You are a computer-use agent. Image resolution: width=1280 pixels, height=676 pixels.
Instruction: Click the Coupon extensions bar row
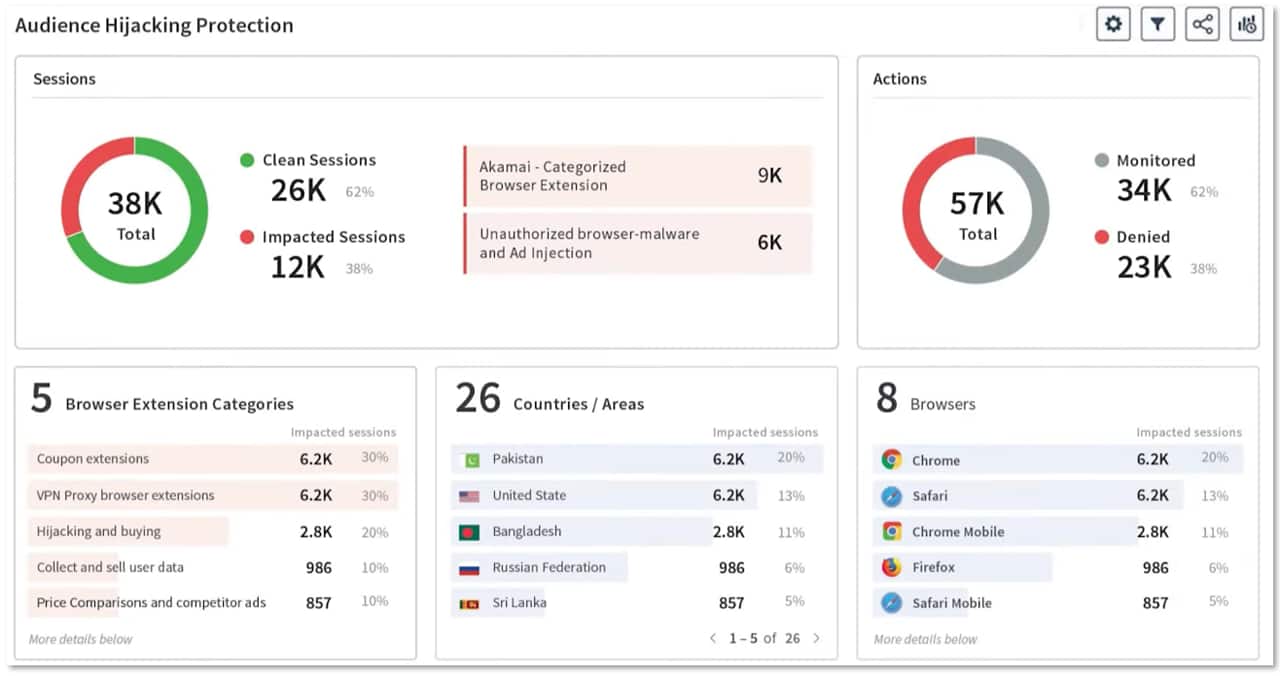pyautogui.click(x=212, y=459)
